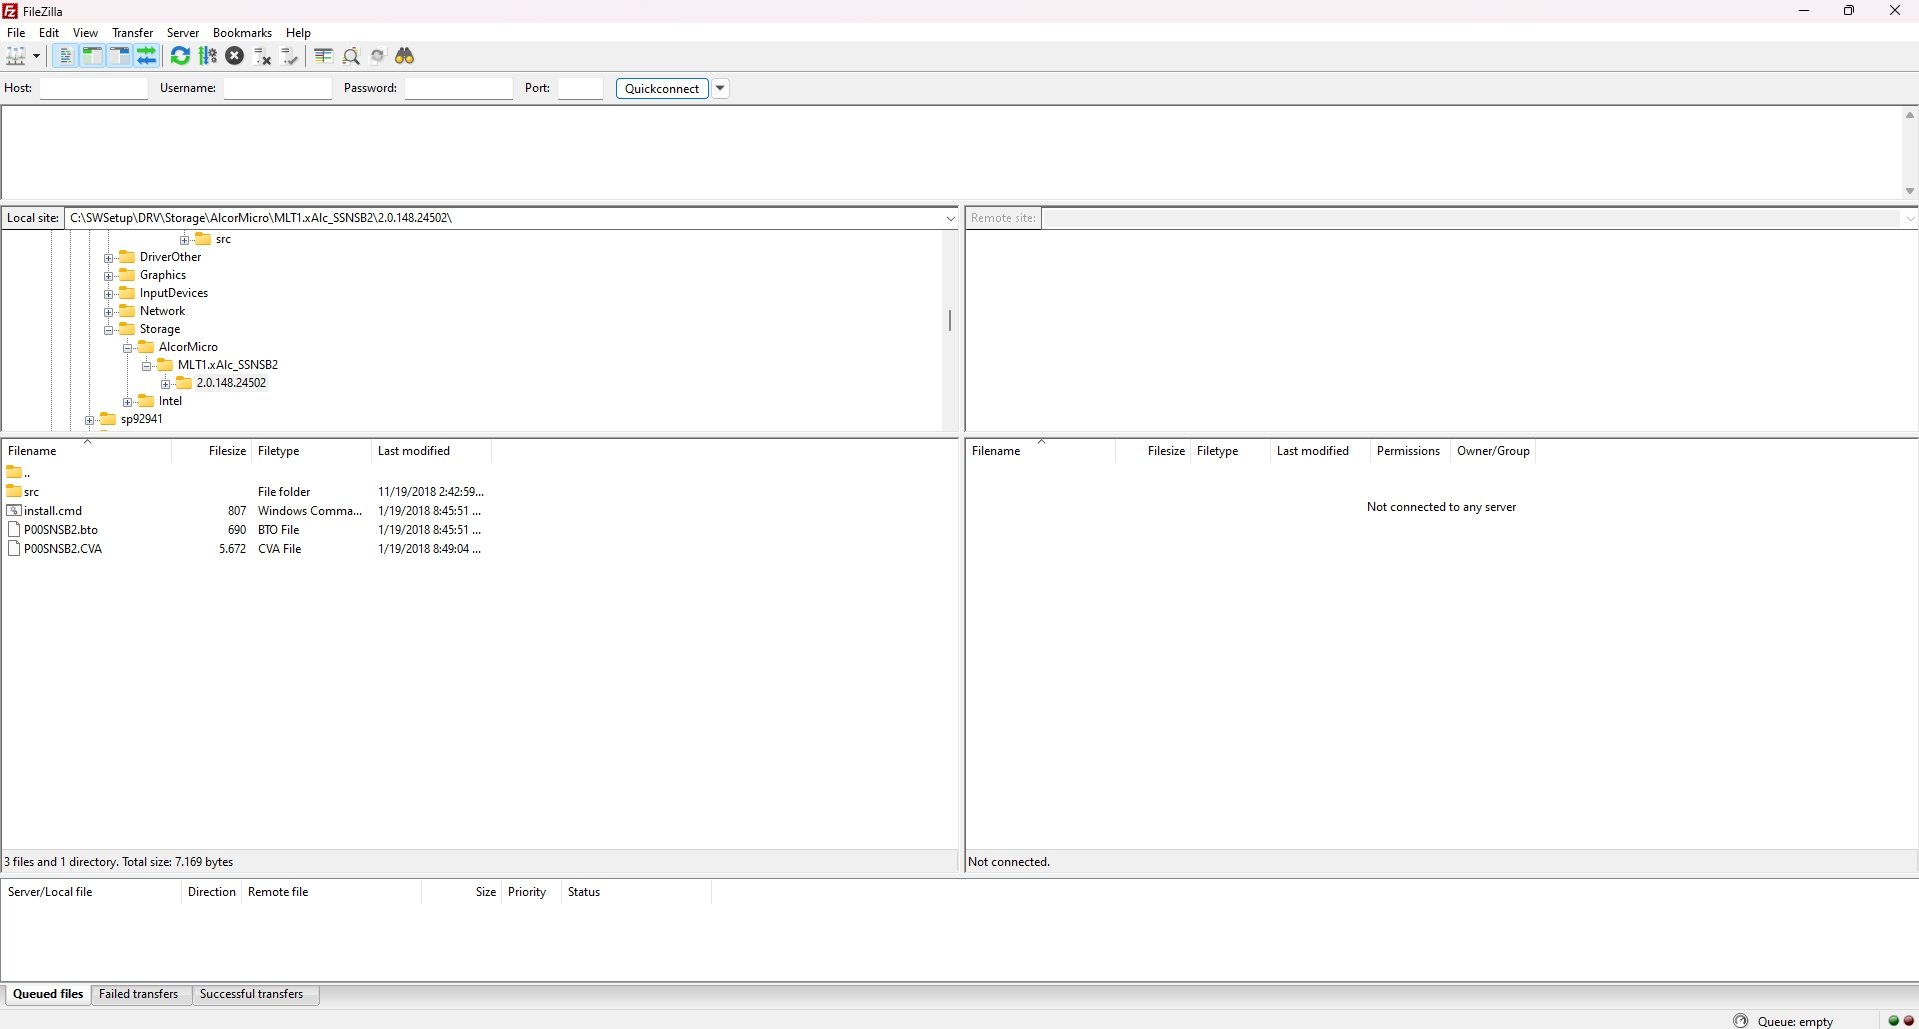This screenshot has width=1919, height=1029.
Task: Click message log scroll down arrow
Action: (1909, 191)
